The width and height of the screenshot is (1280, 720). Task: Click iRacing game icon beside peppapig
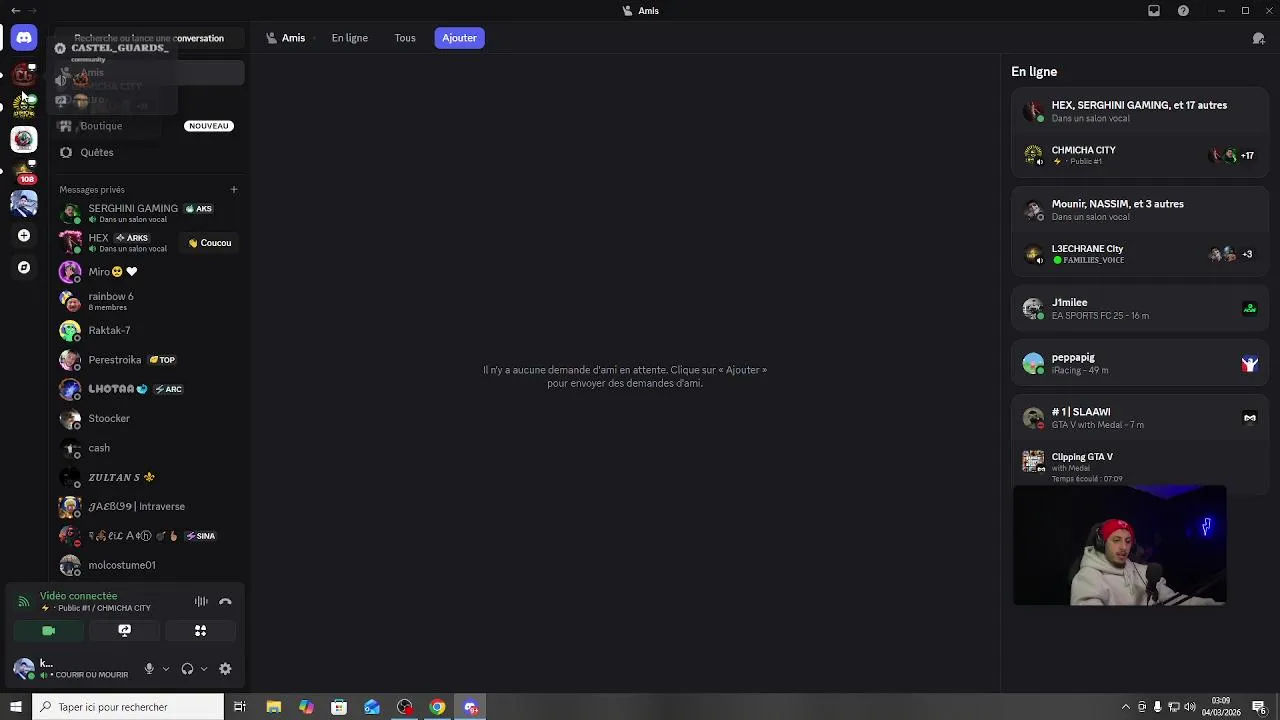pyautogui.click(x=1249, y=364)
